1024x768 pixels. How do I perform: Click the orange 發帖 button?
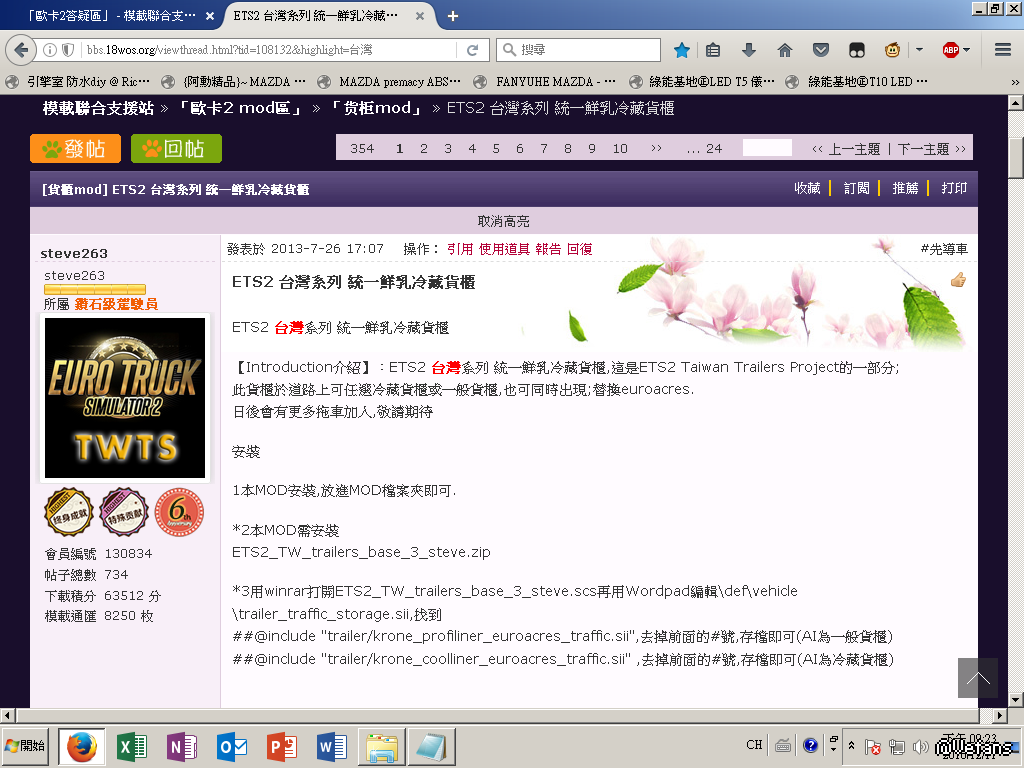pos(75,149)
